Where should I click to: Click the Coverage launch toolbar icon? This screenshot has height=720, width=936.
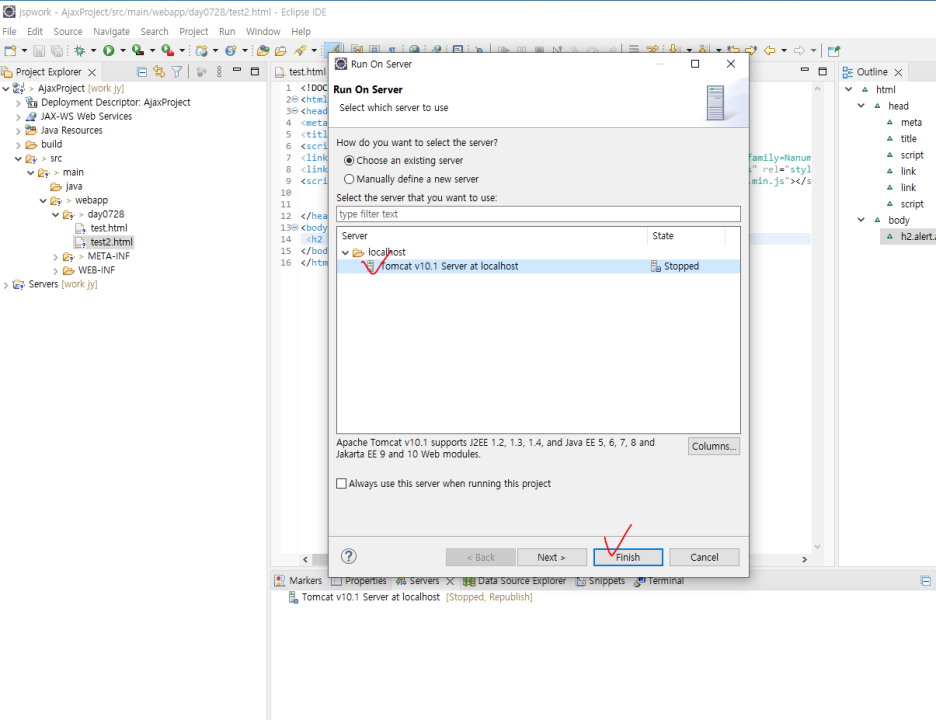138,51
